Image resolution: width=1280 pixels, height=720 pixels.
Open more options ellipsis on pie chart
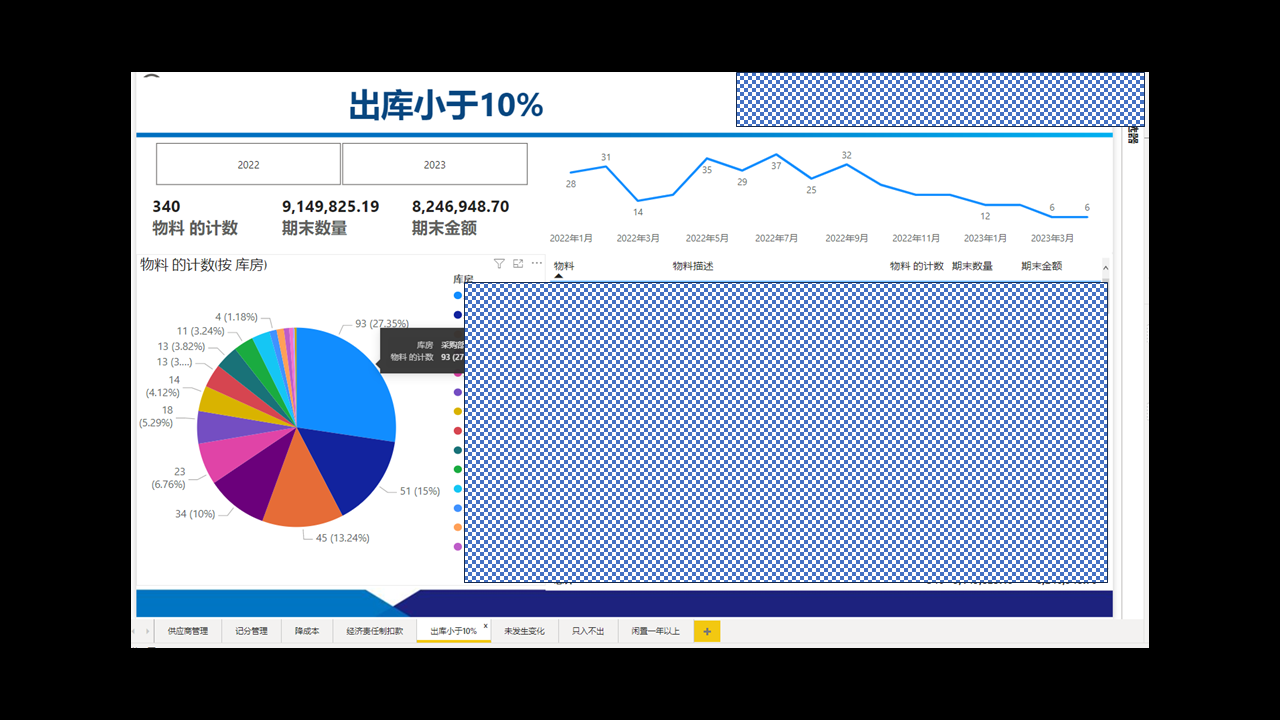(x=537, y=264)
